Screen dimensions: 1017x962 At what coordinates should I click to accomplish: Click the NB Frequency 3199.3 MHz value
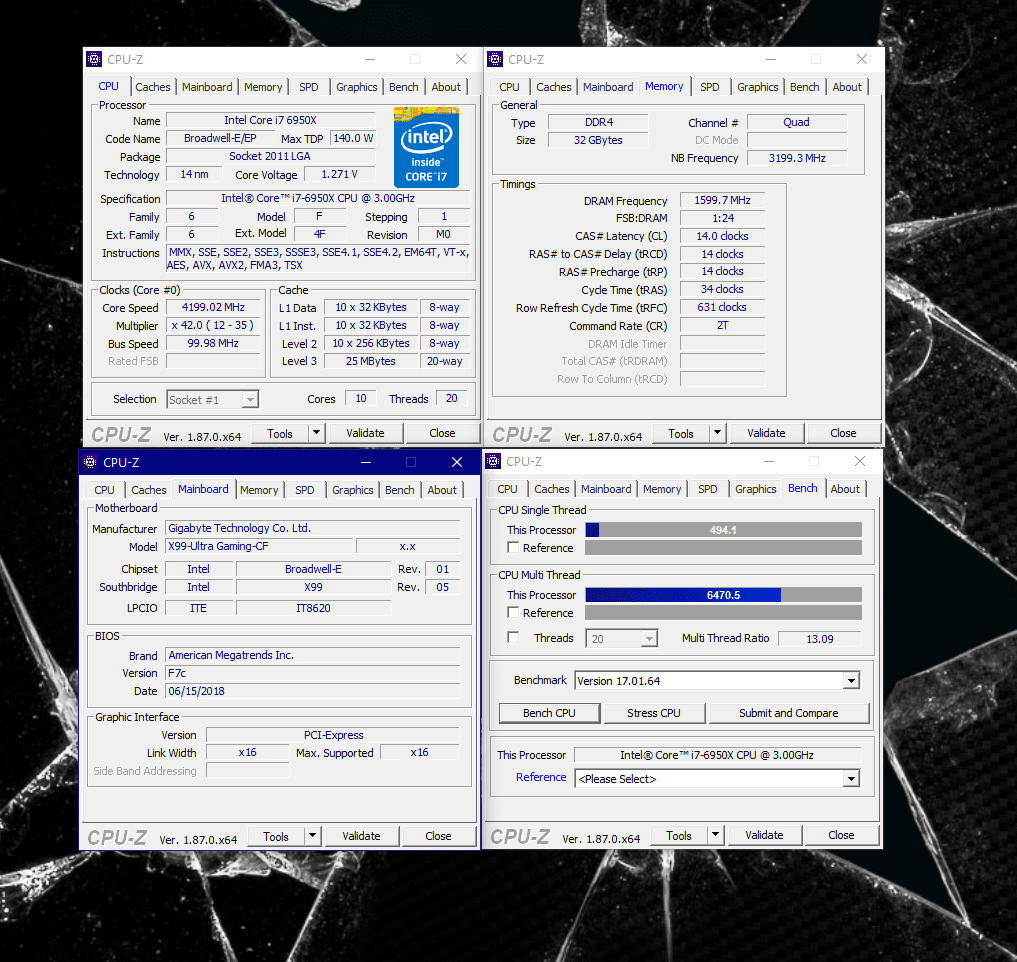tap(797, 158)
